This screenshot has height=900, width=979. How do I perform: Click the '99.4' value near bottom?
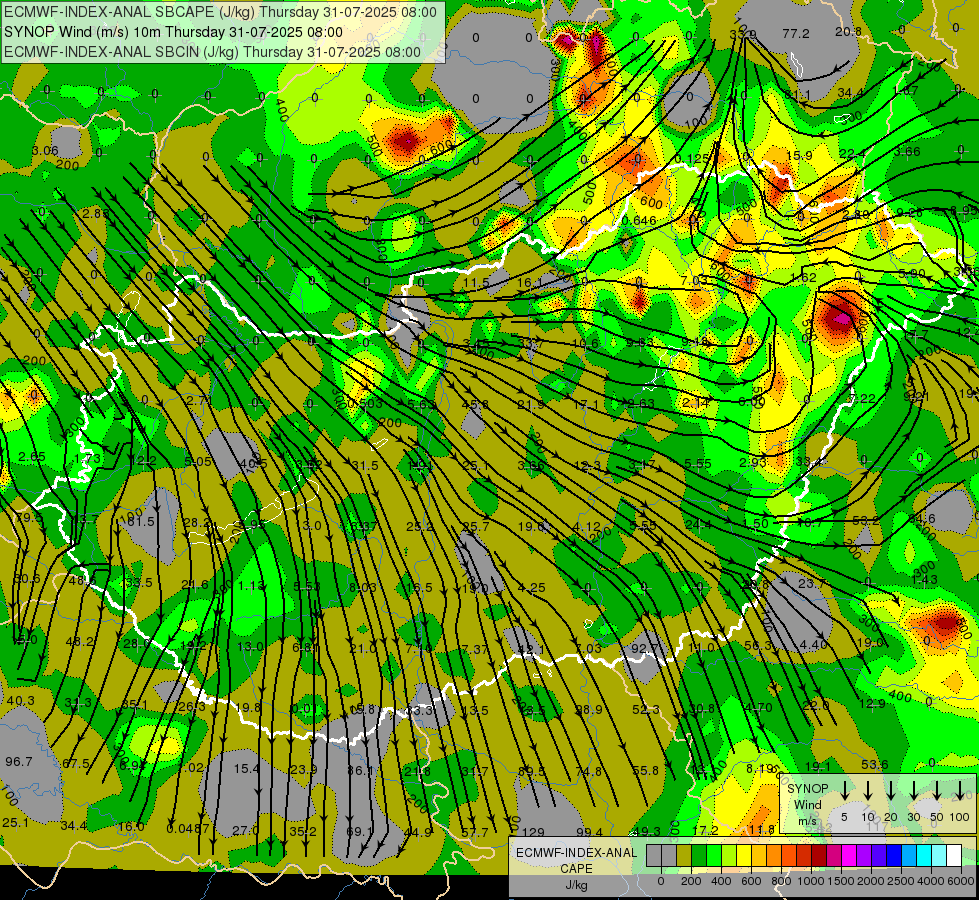589,832
